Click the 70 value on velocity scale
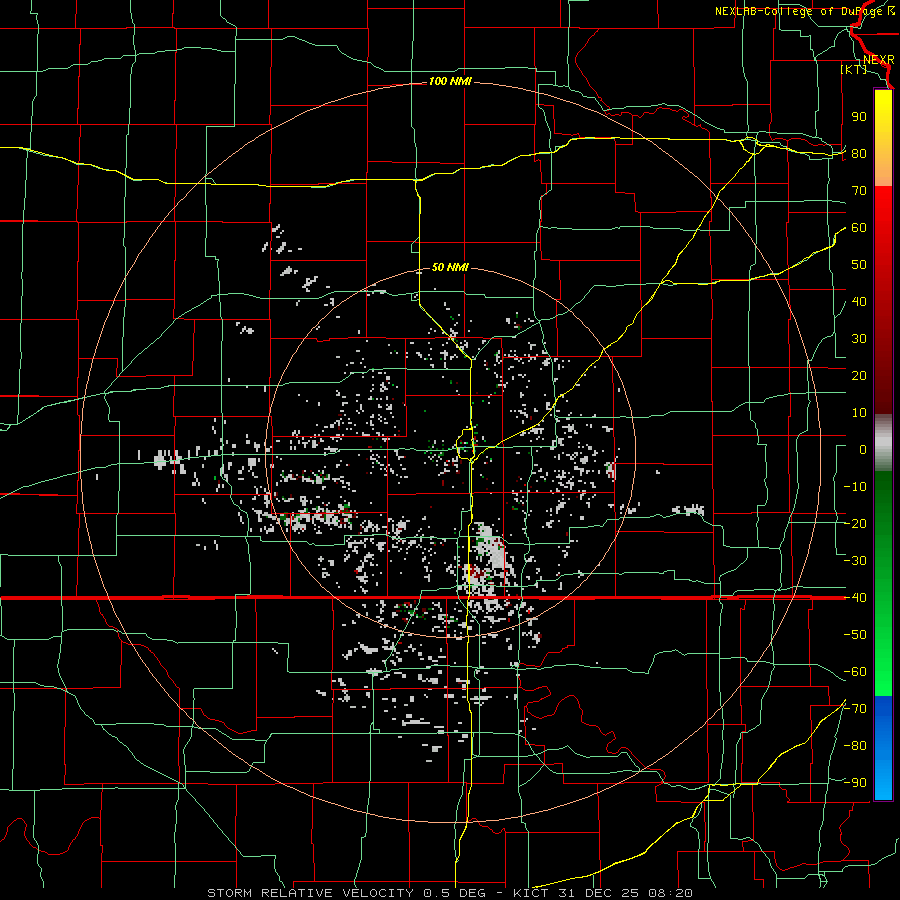Image resolution: width=900 pixels, height=900 pixels. [x=859, y=191]
